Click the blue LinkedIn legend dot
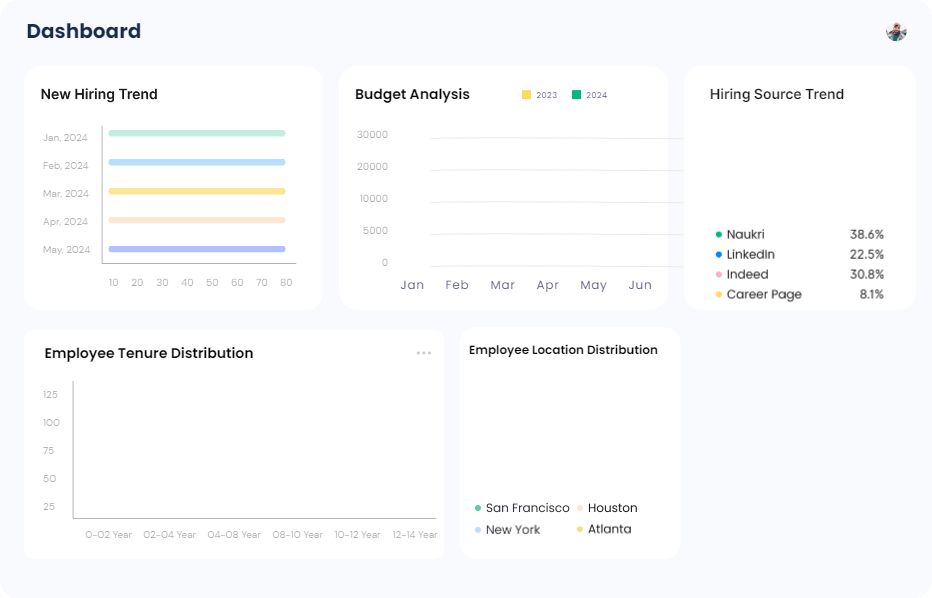Screen dimensions: 932x598 pyautogui.click(x=718, y=255)
